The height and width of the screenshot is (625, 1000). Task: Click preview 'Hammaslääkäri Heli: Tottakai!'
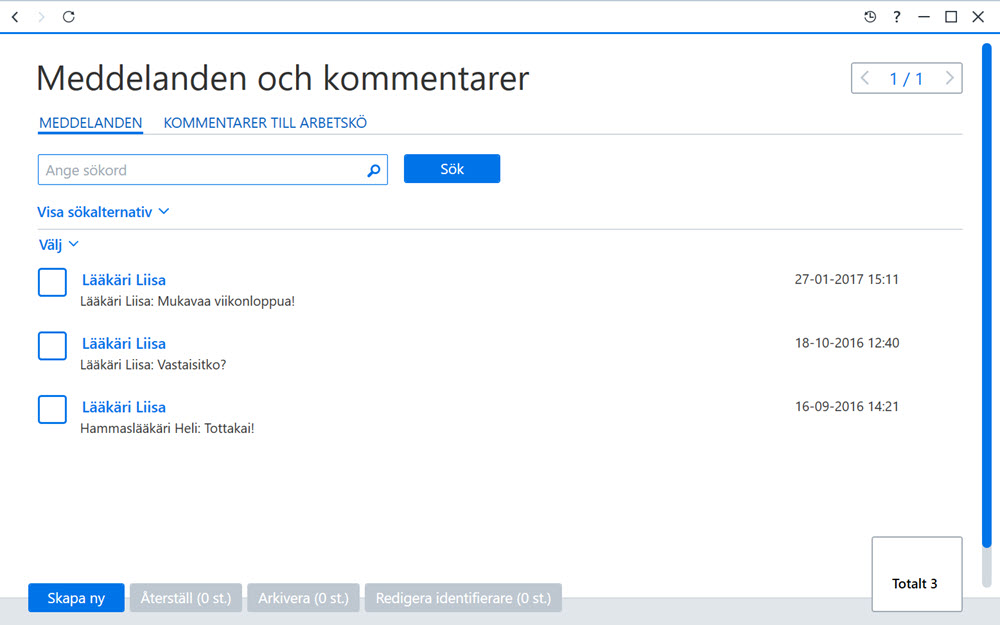(167, 429)
